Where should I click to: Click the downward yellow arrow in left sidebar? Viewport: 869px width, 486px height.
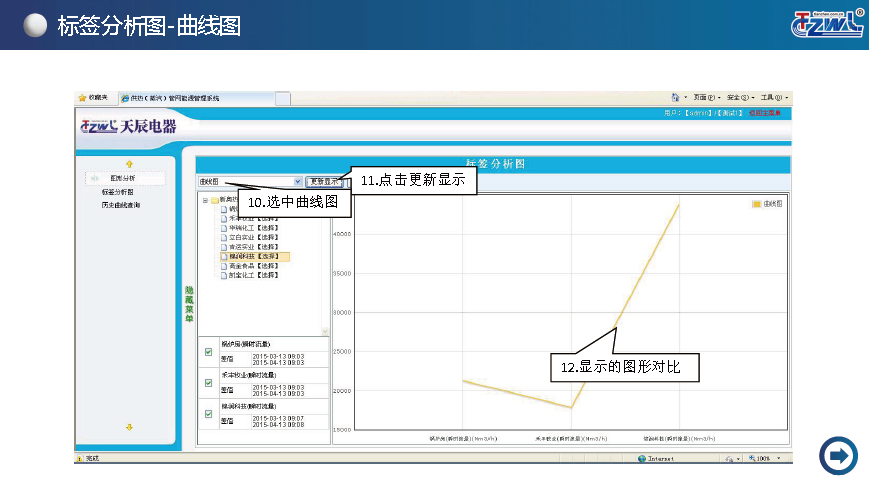pos(129,427)
